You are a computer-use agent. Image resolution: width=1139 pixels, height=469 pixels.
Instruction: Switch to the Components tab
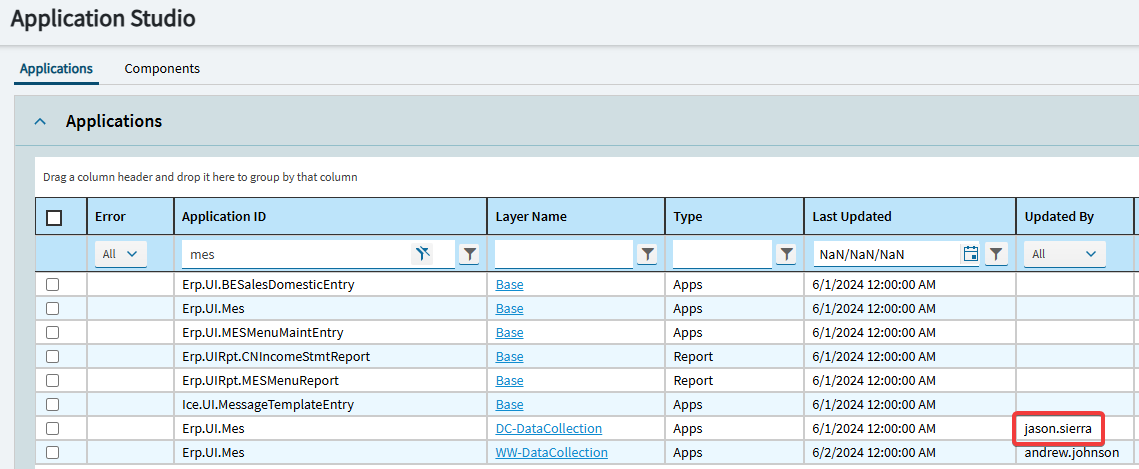click(x=162, y=69)
